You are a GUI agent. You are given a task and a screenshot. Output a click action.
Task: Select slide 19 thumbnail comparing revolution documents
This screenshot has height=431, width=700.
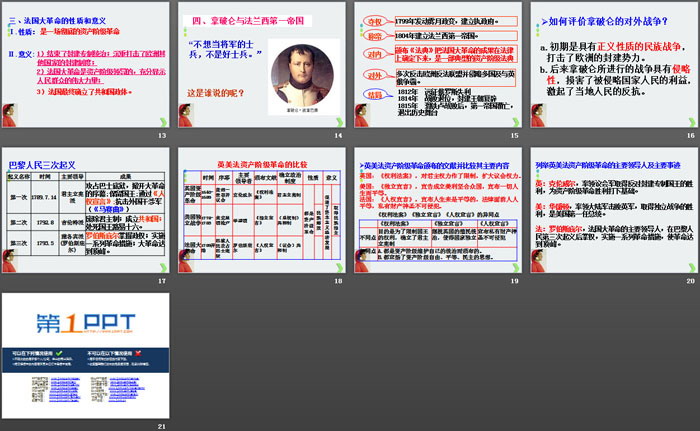click(438, 210)
